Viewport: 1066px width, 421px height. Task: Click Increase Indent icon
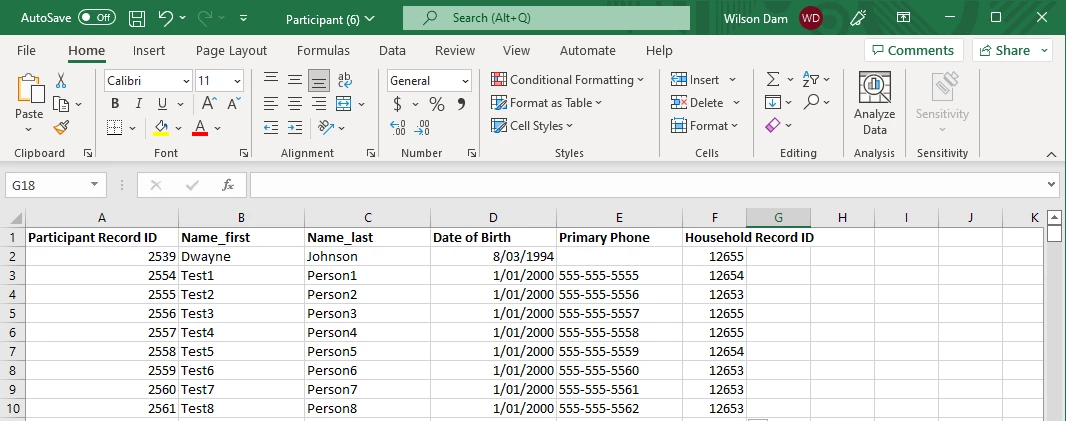pos(294,127)
